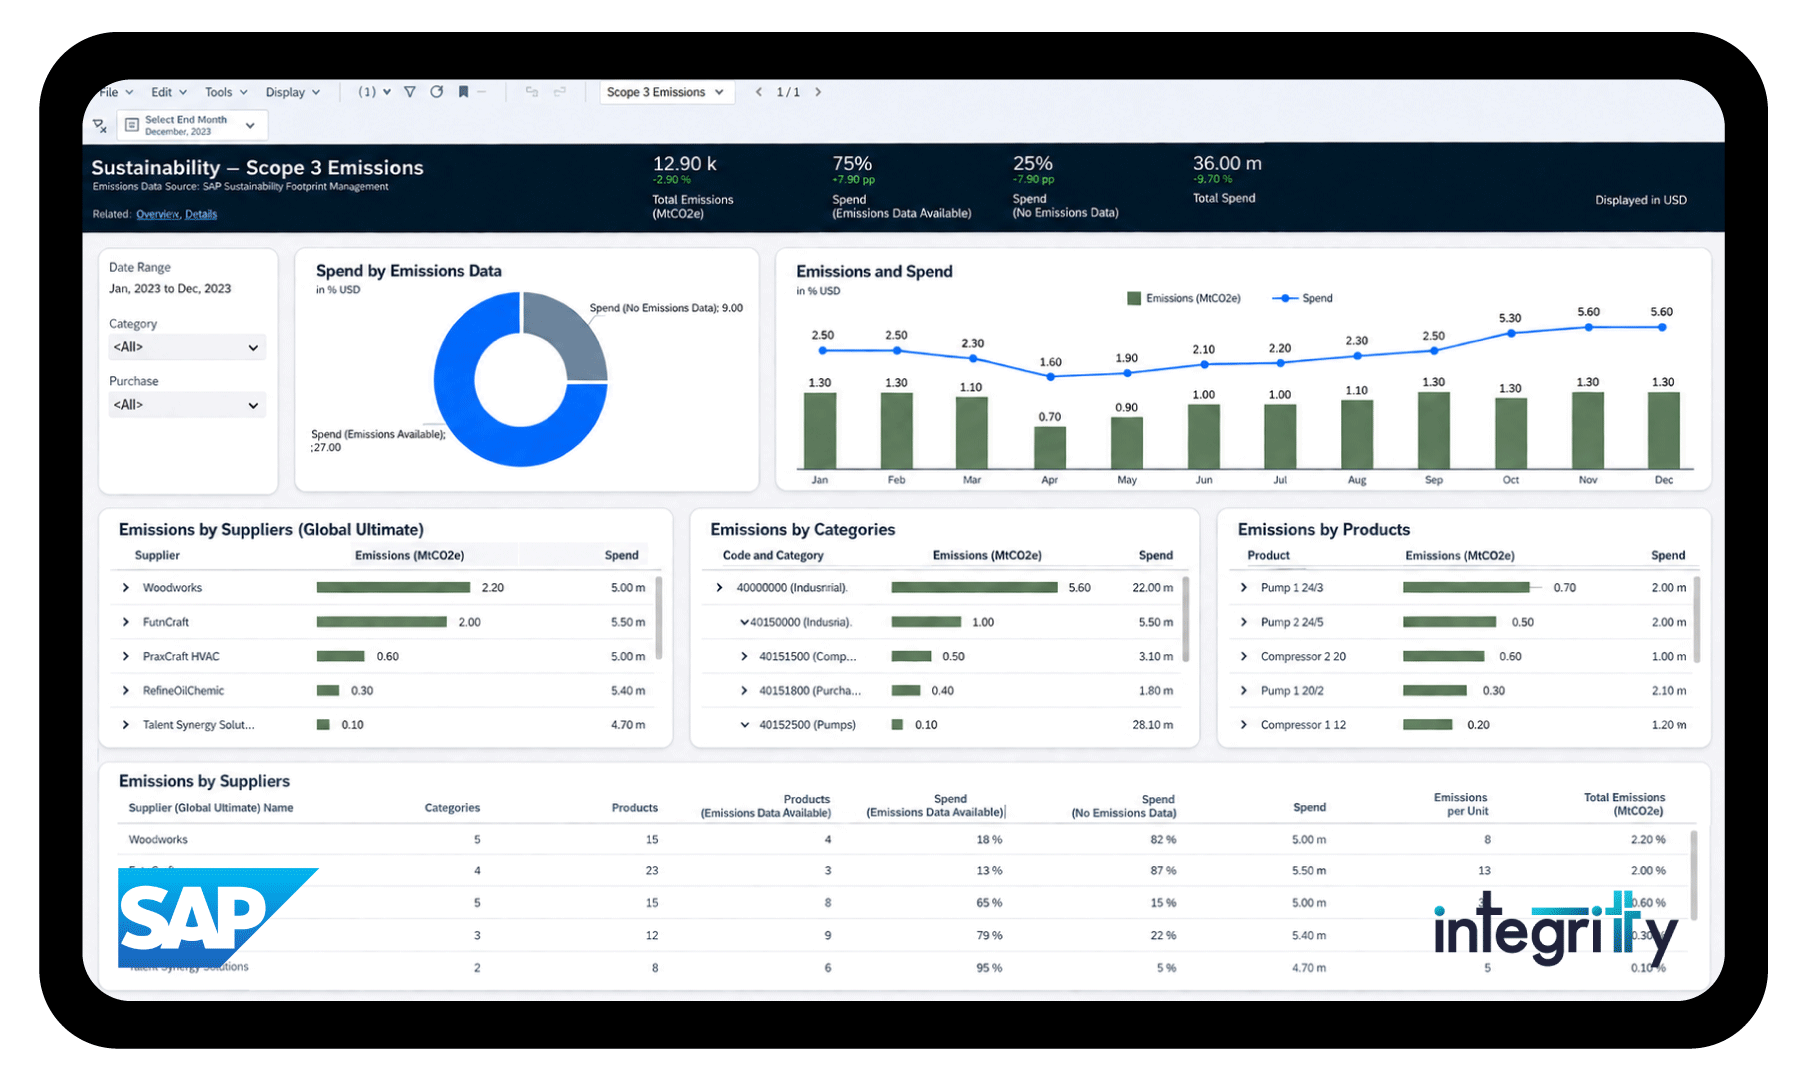Expand the Pump 1 24/3 product row
1805x1080 pixels.
click(1244, 588)
